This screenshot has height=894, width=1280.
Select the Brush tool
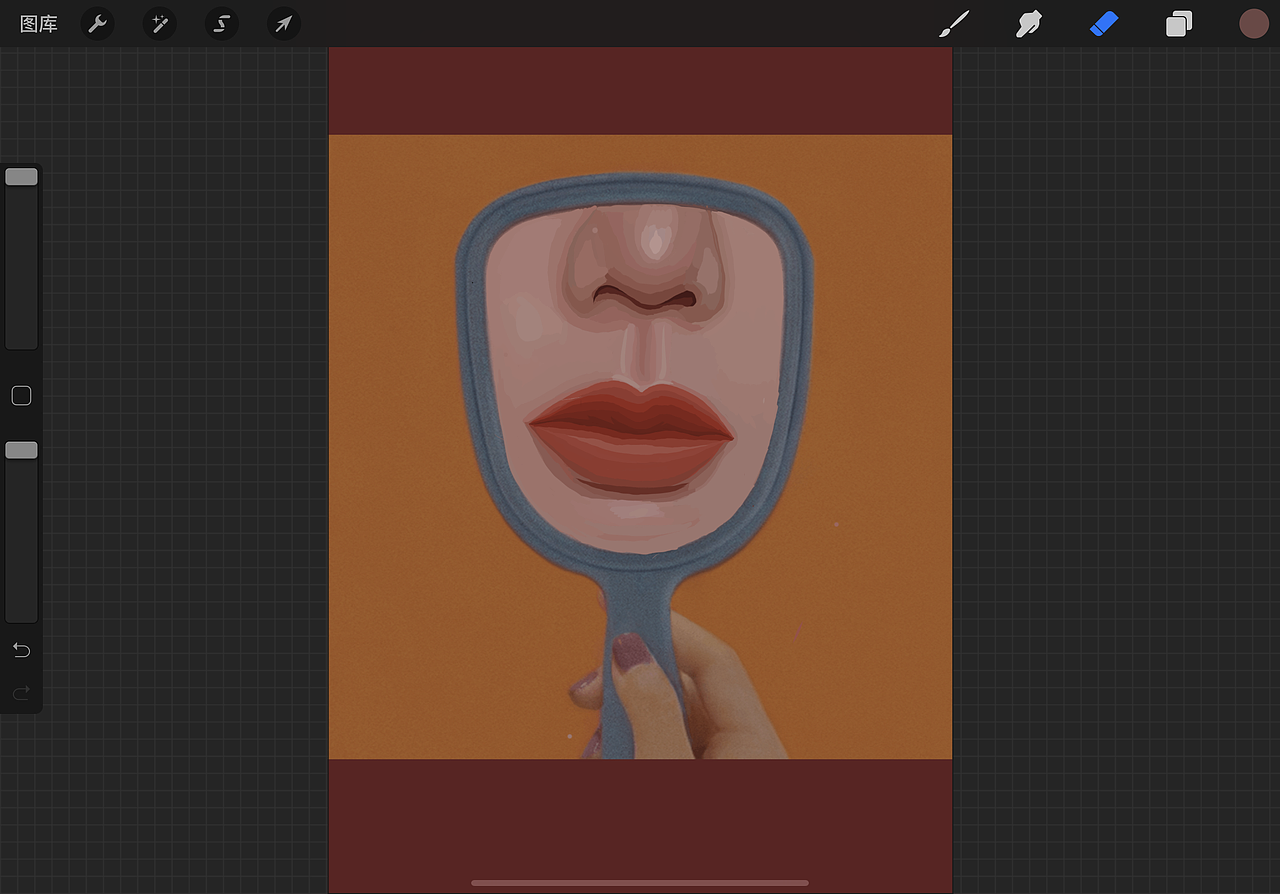click(954, 24)
